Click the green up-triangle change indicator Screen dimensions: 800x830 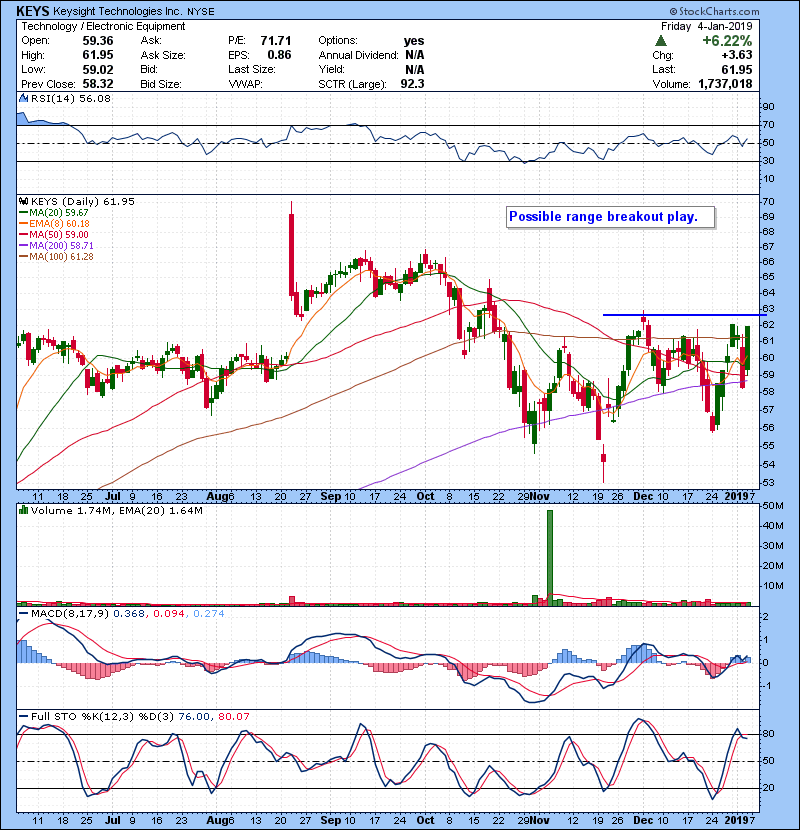click(x=661, y=41)
